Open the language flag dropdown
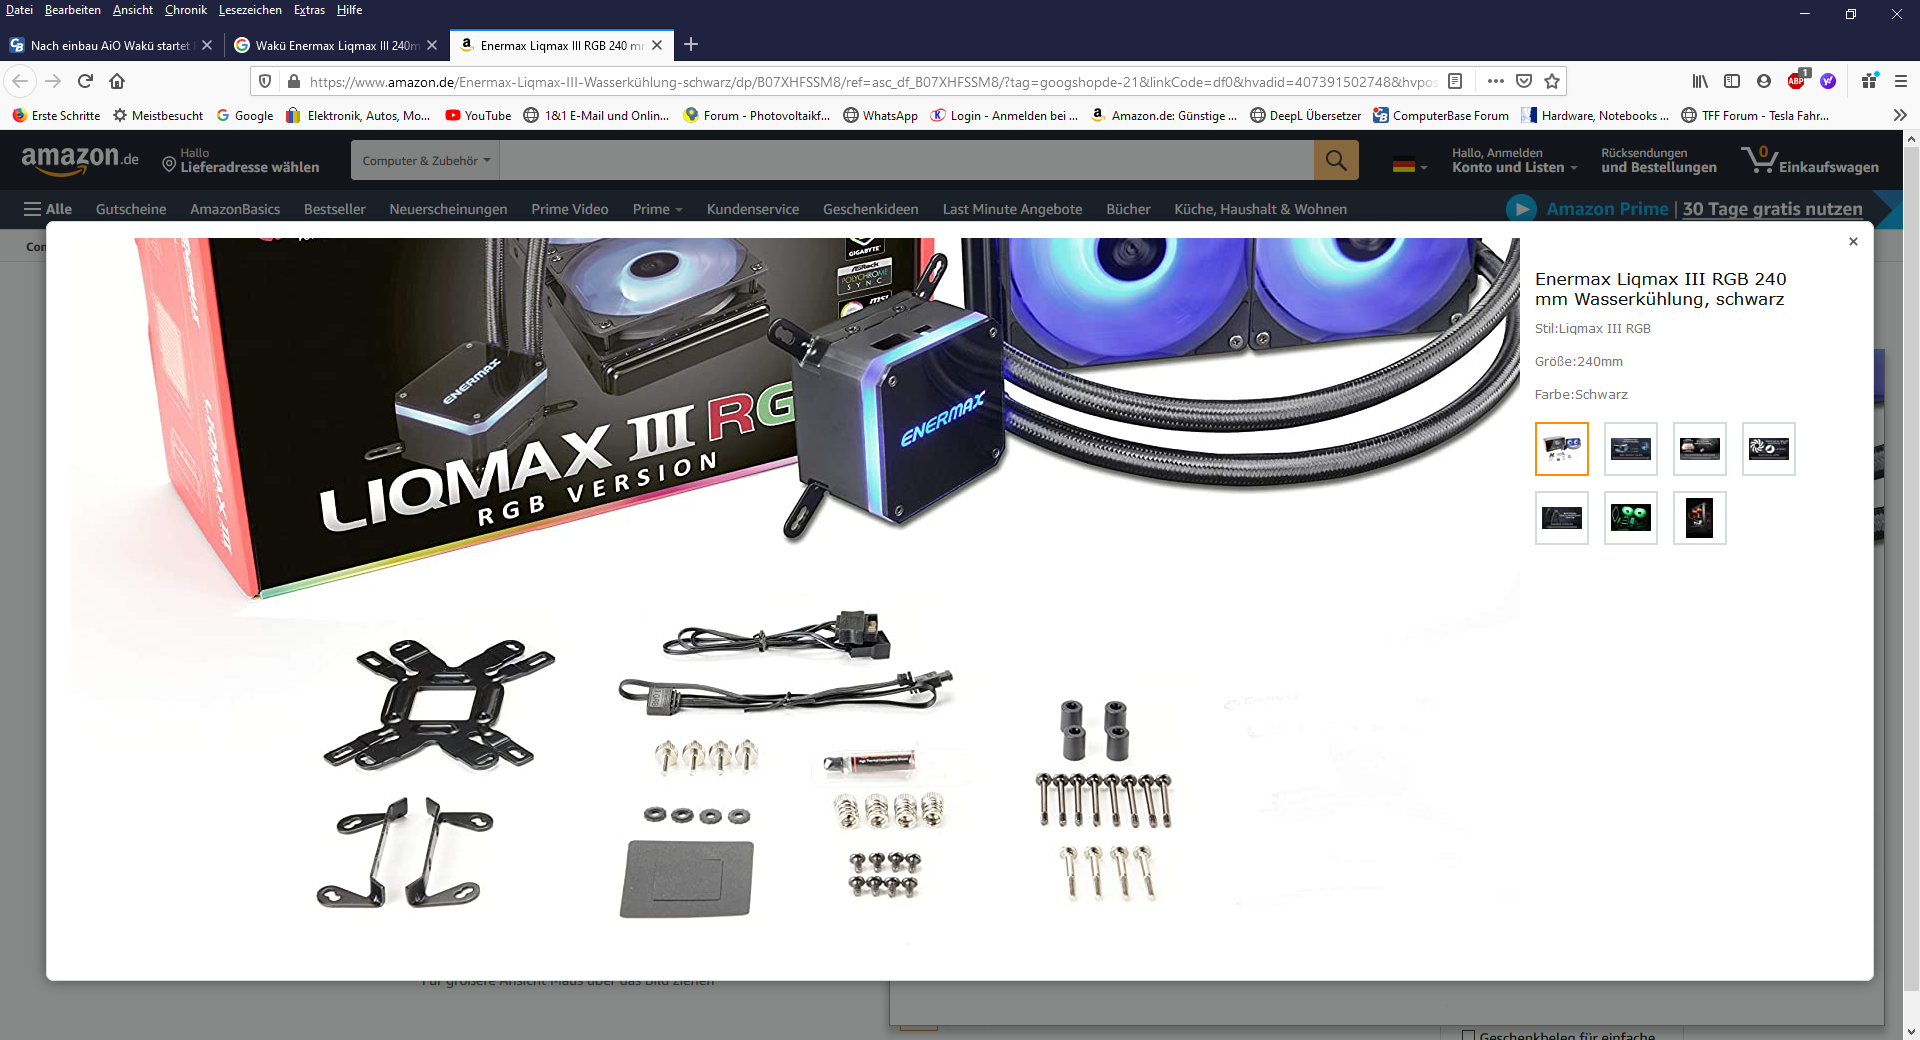The image size is (1920, 1040). (1410, 166)
